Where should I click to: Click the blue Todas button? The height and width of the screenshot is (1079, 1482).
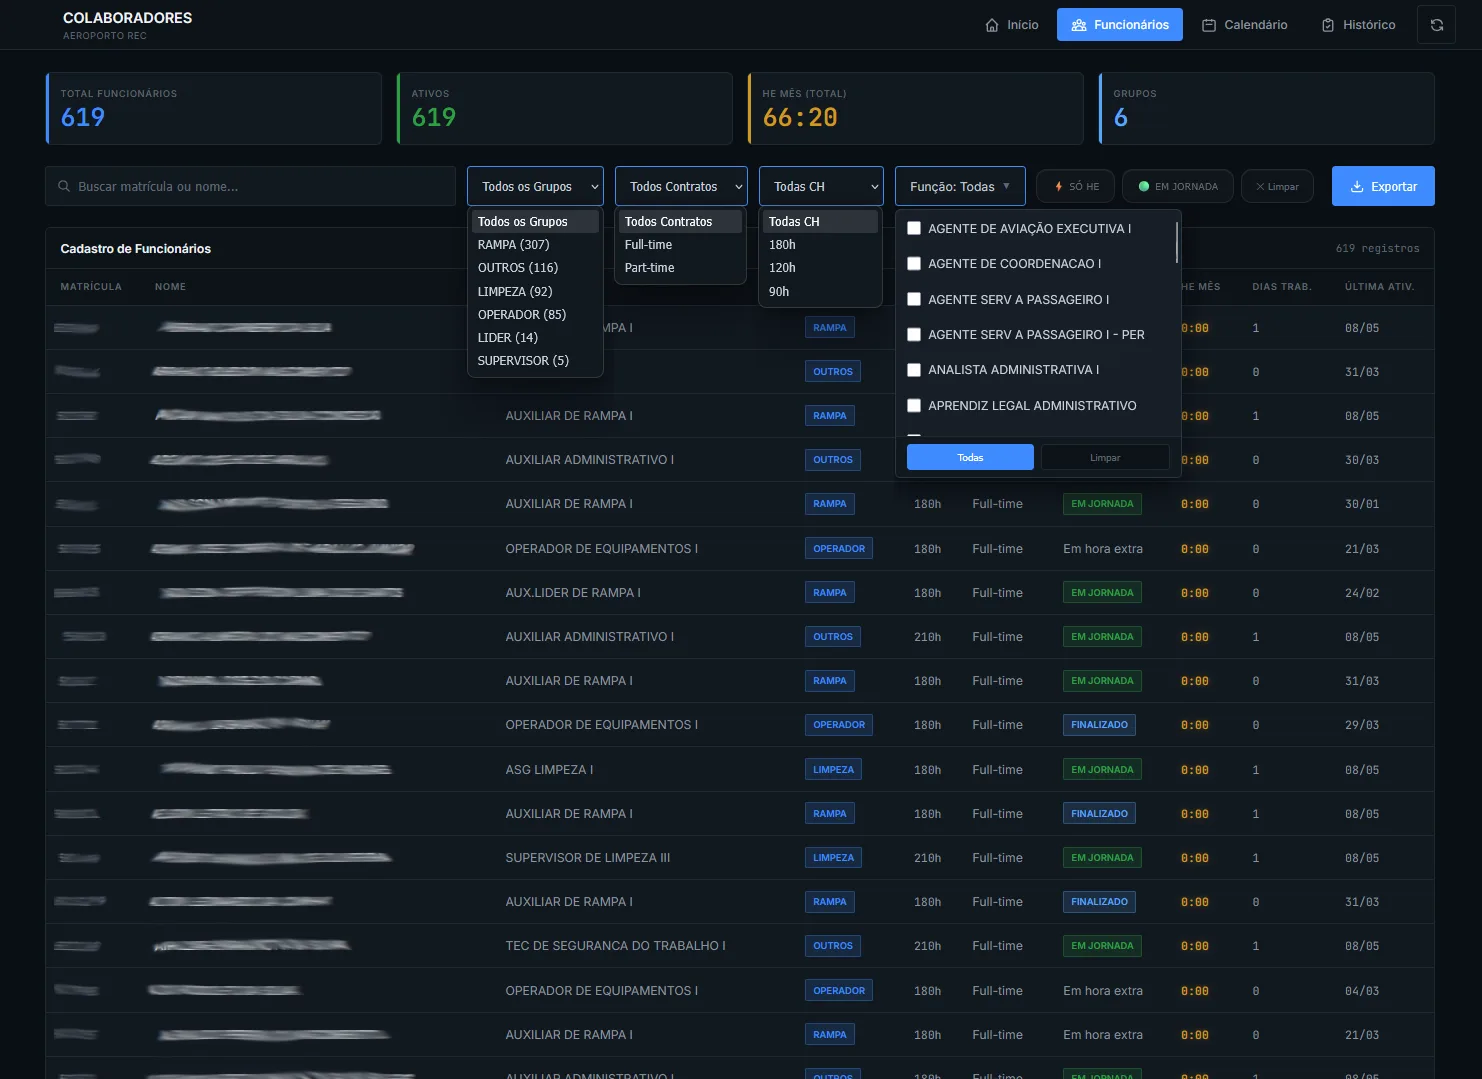point(970,457)
